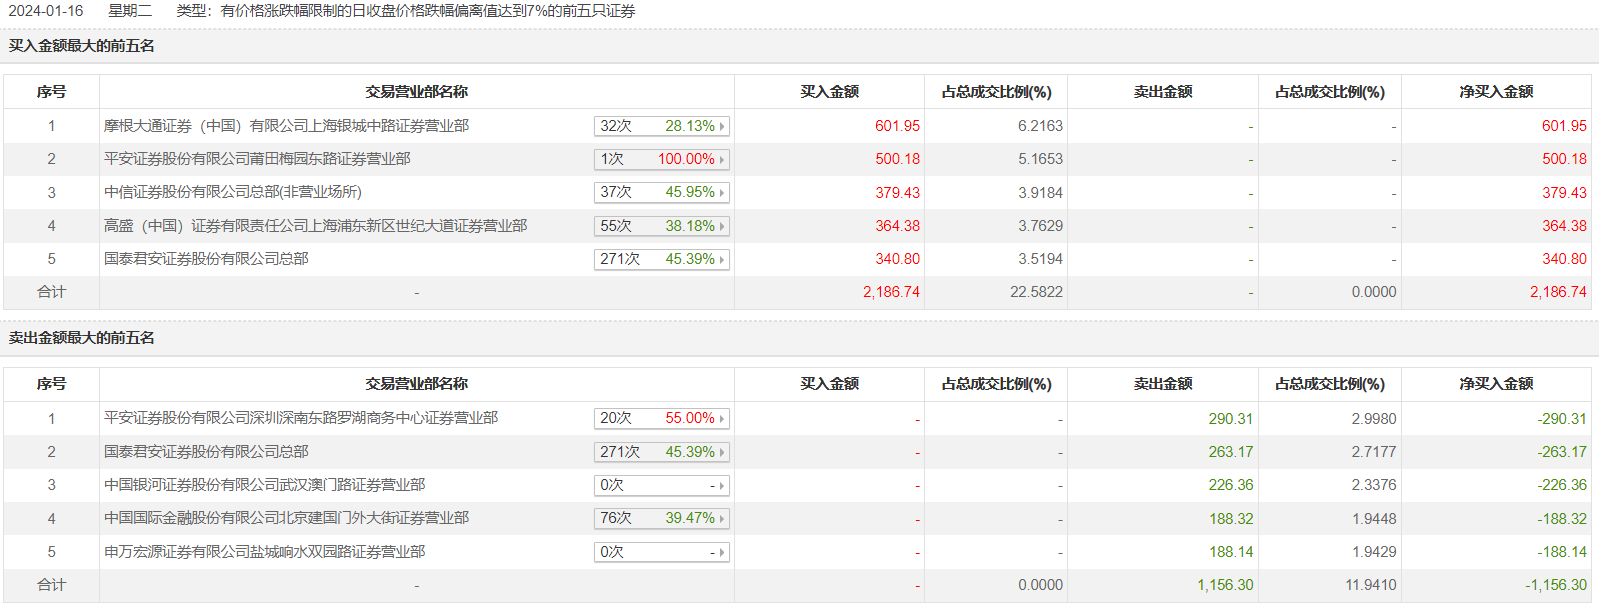Viewport: 1599px width, 611px height.
Task: Open 中信证券股份有限公司总部(非营业场所) link
Action: click(x=233, y=192)
